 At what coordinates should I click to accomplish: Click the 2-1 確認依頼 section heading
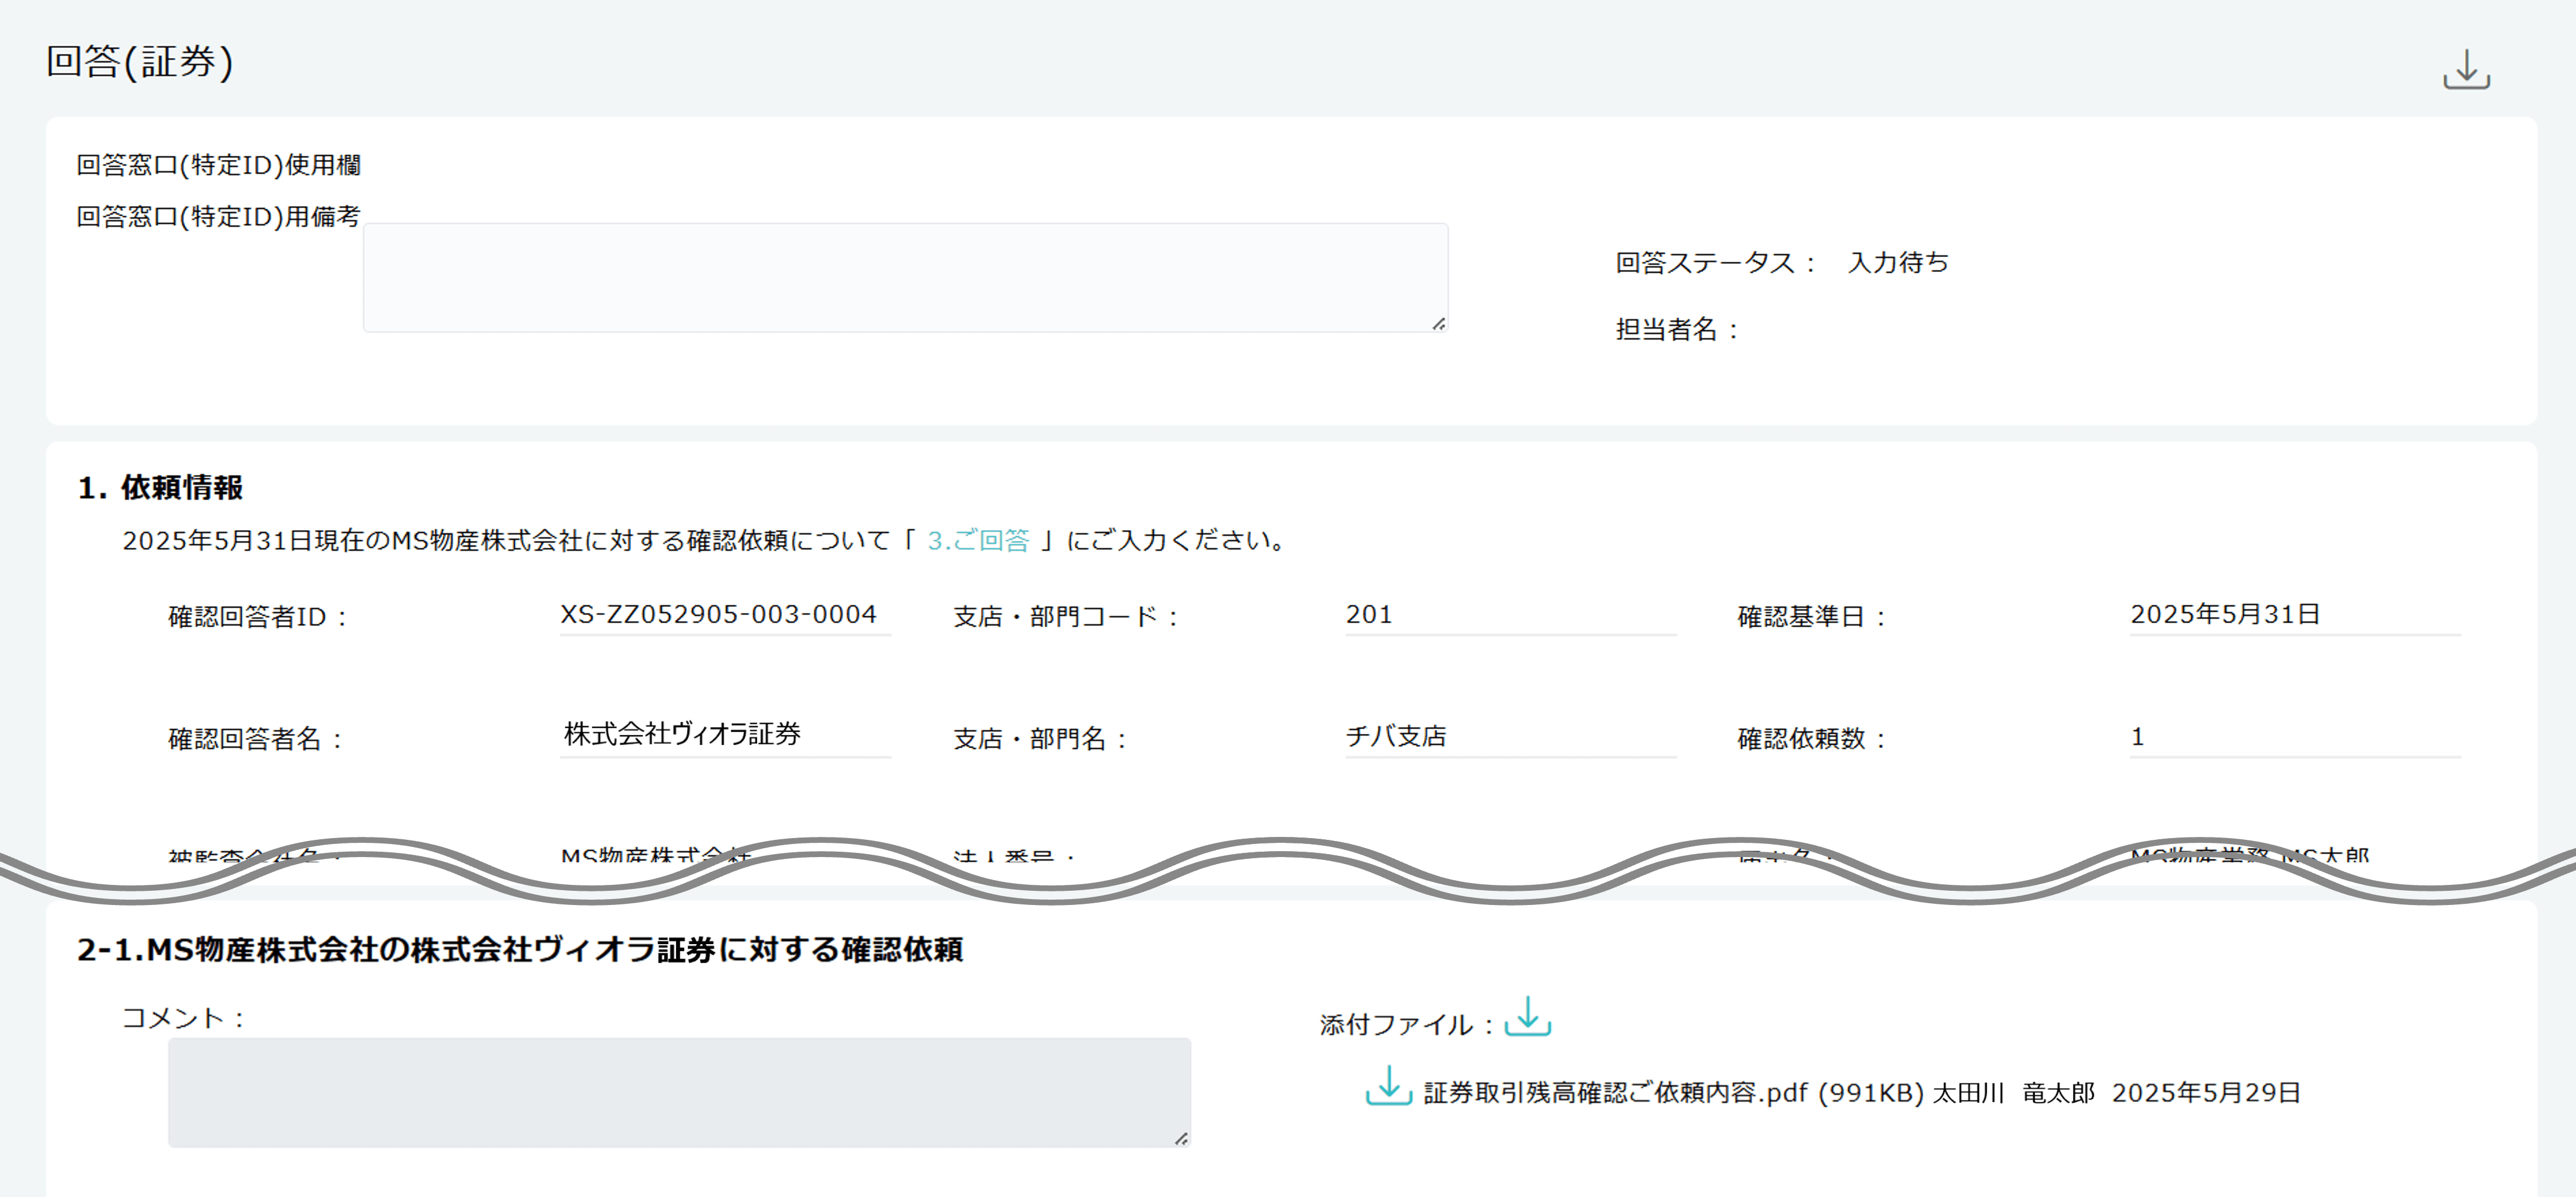[x=519, y=948]
